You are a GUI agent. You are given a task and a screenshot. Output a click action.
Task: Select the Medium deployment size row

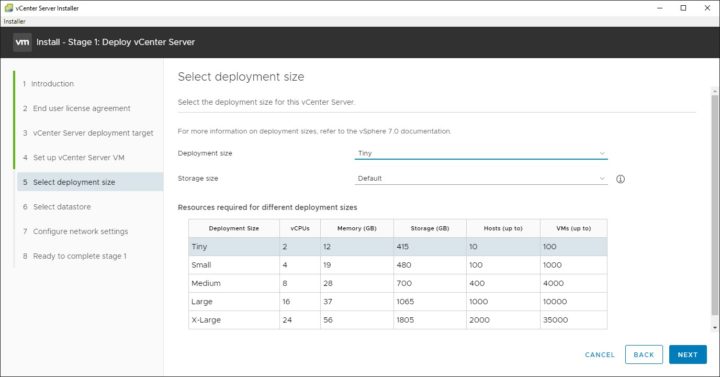coord(398,283)
